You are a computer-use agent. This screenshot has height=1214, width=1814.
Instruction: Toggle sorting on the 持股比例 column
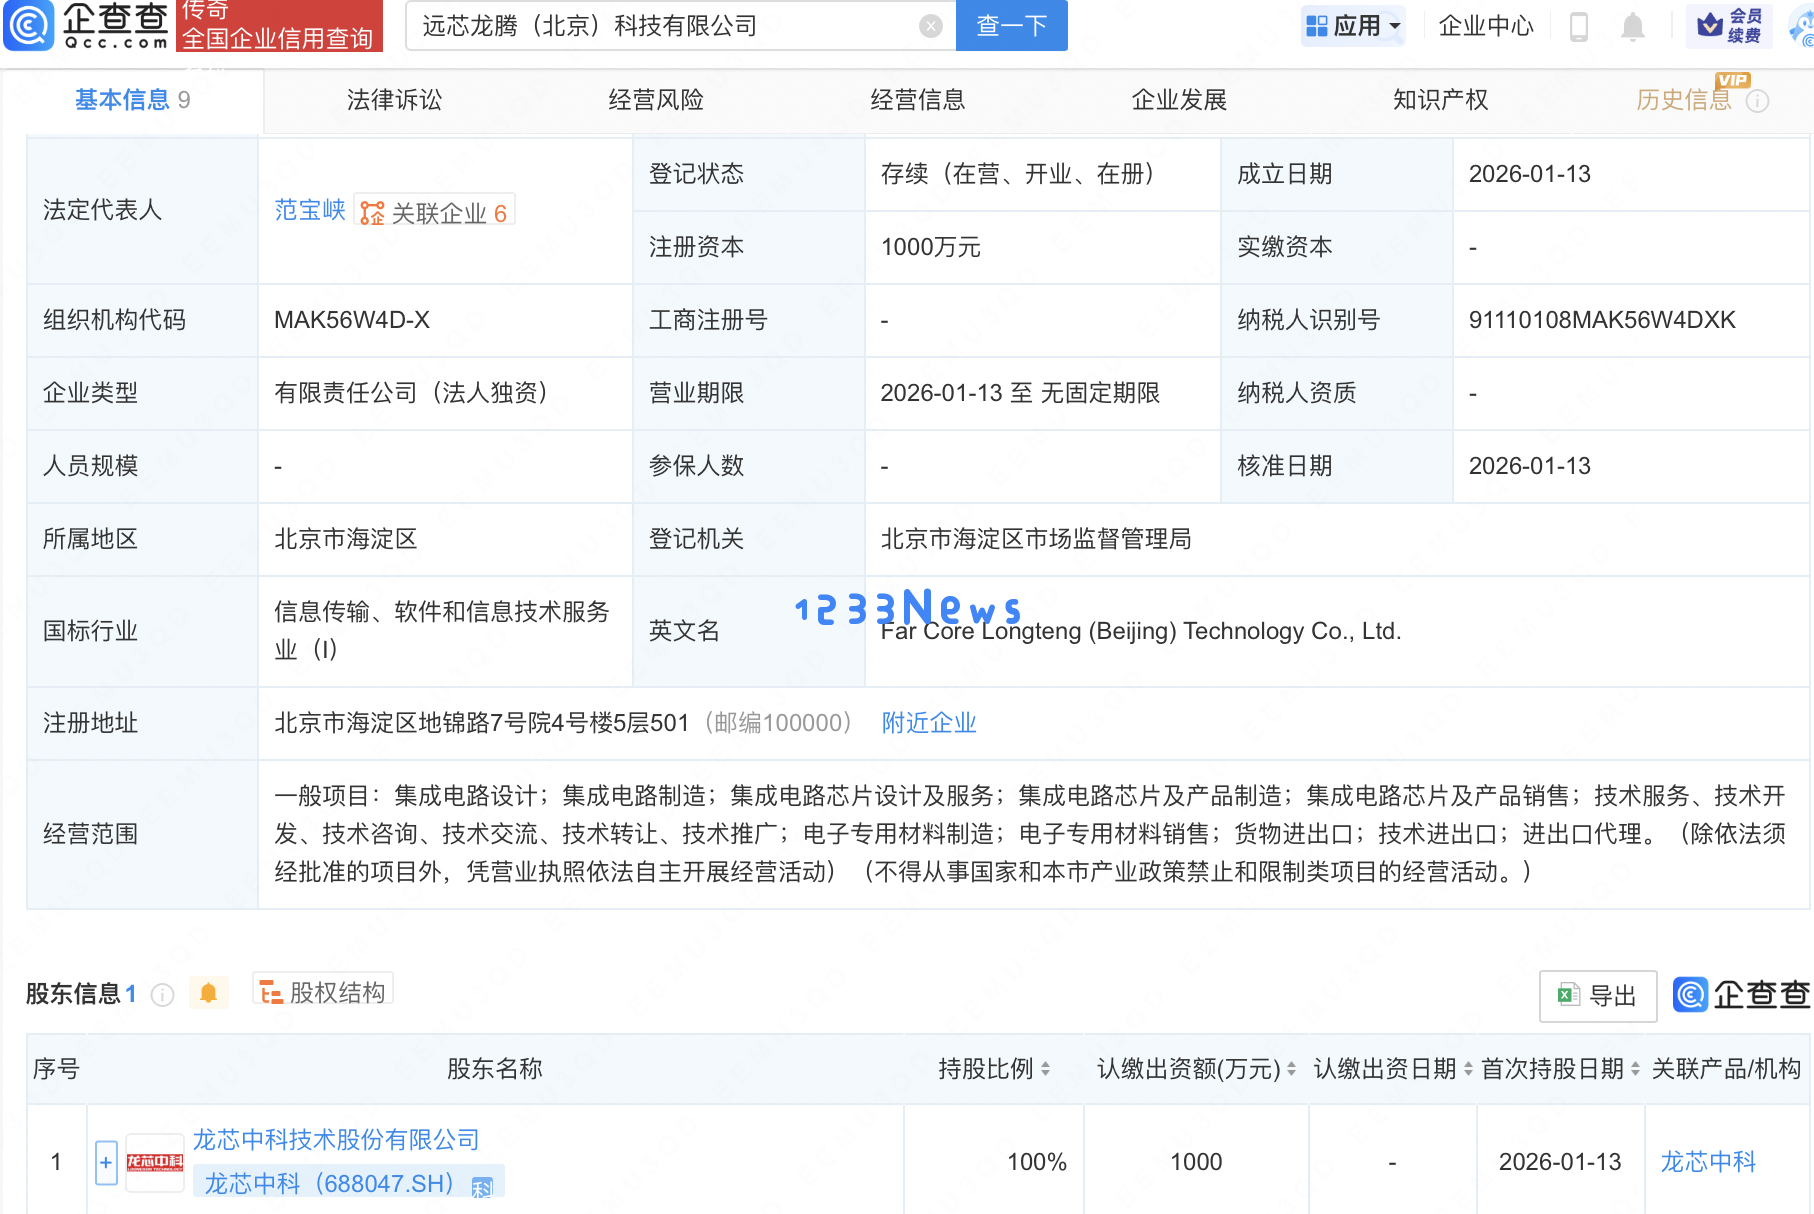pos(1047,1068)
